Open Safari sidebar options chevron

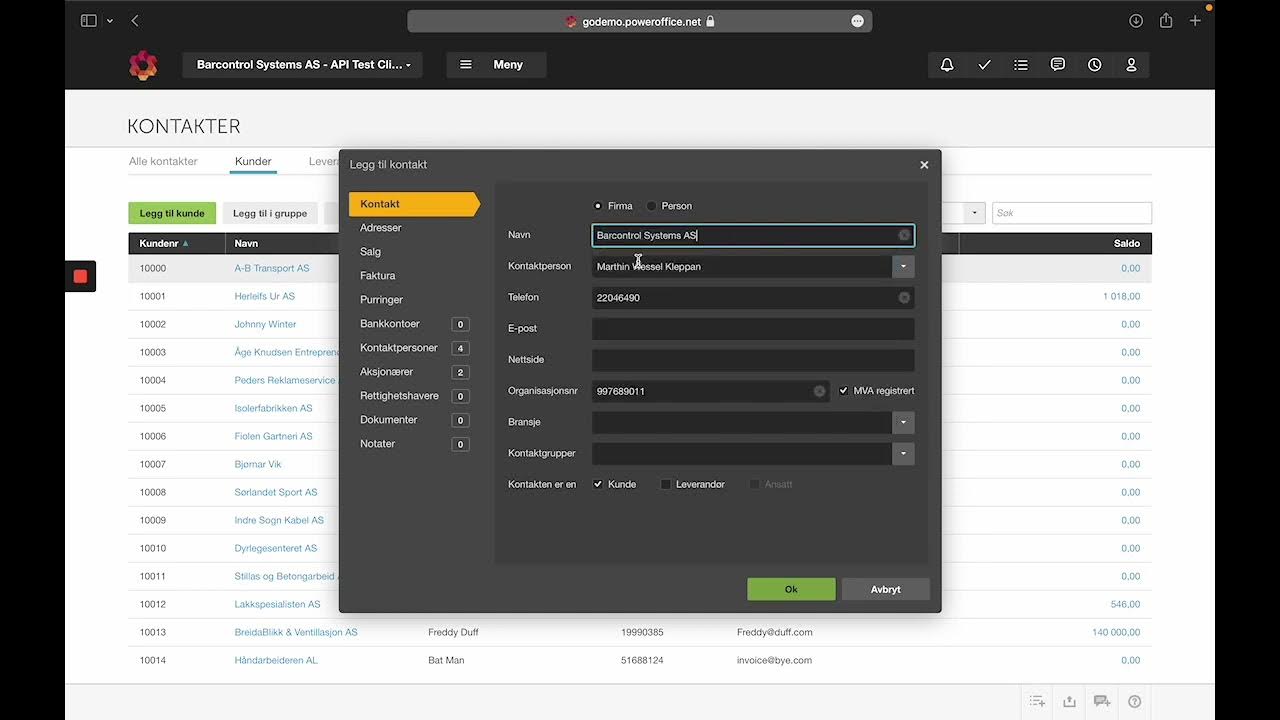pyautogui.click(x=109, y=21)
